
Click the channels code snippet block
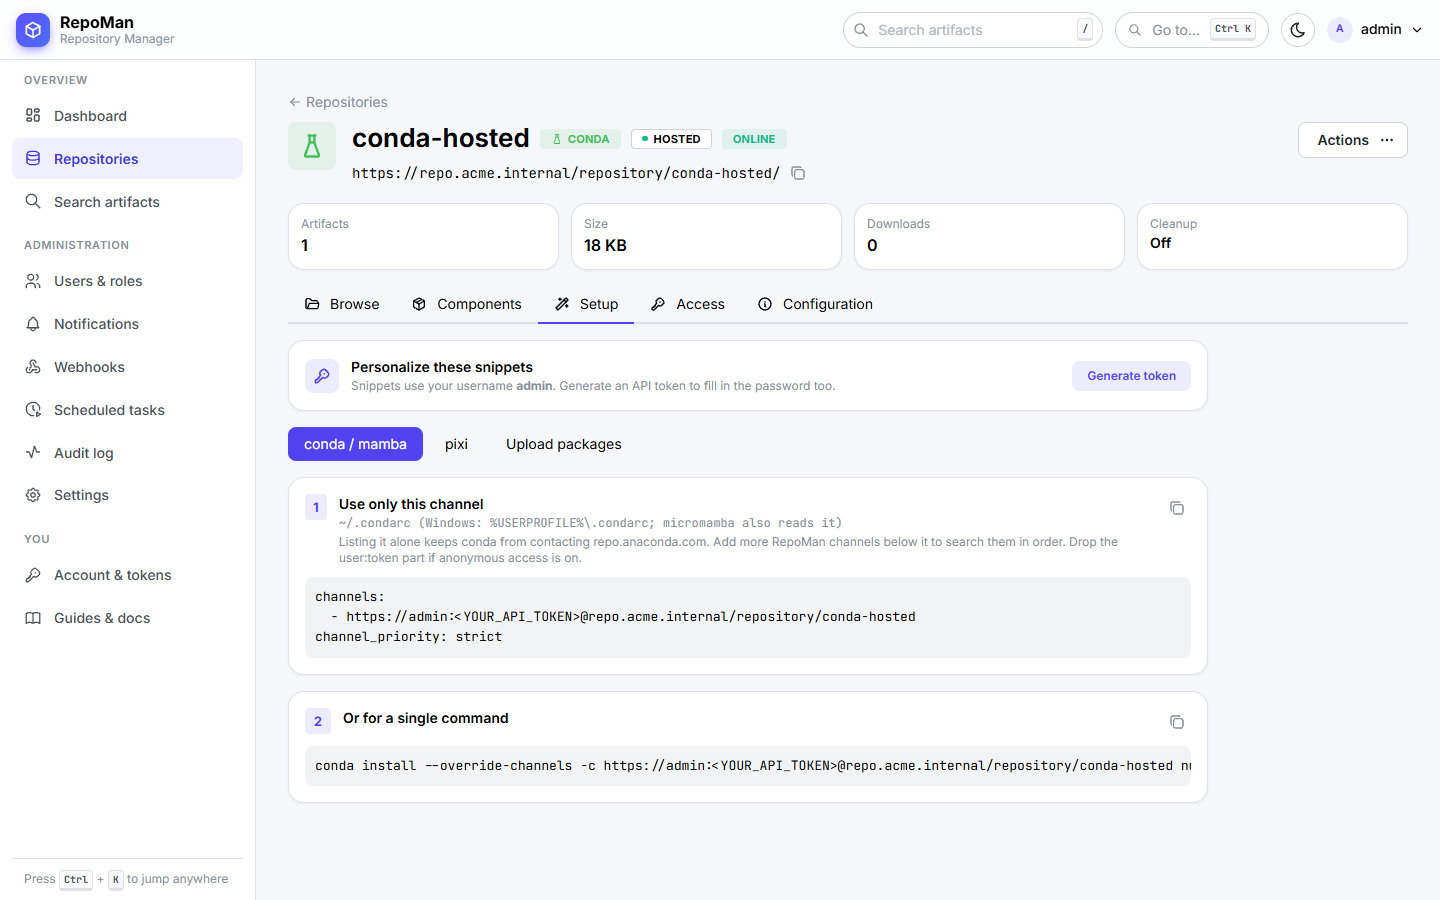[748, 617]
